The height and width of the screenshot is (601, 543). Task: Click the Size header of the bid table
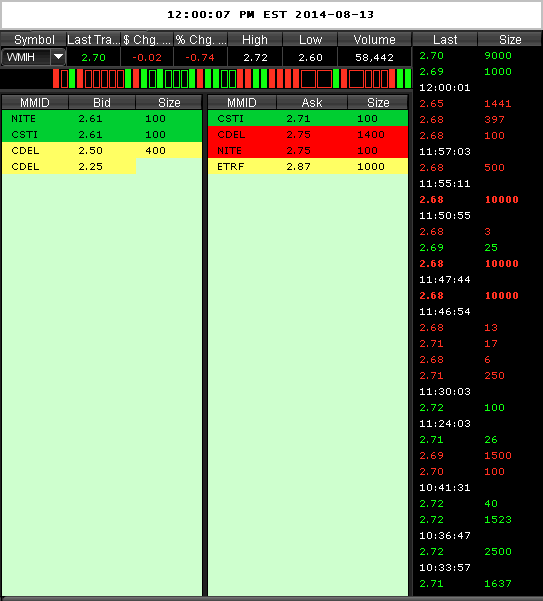pyautogui.click(x=169, y=102)
